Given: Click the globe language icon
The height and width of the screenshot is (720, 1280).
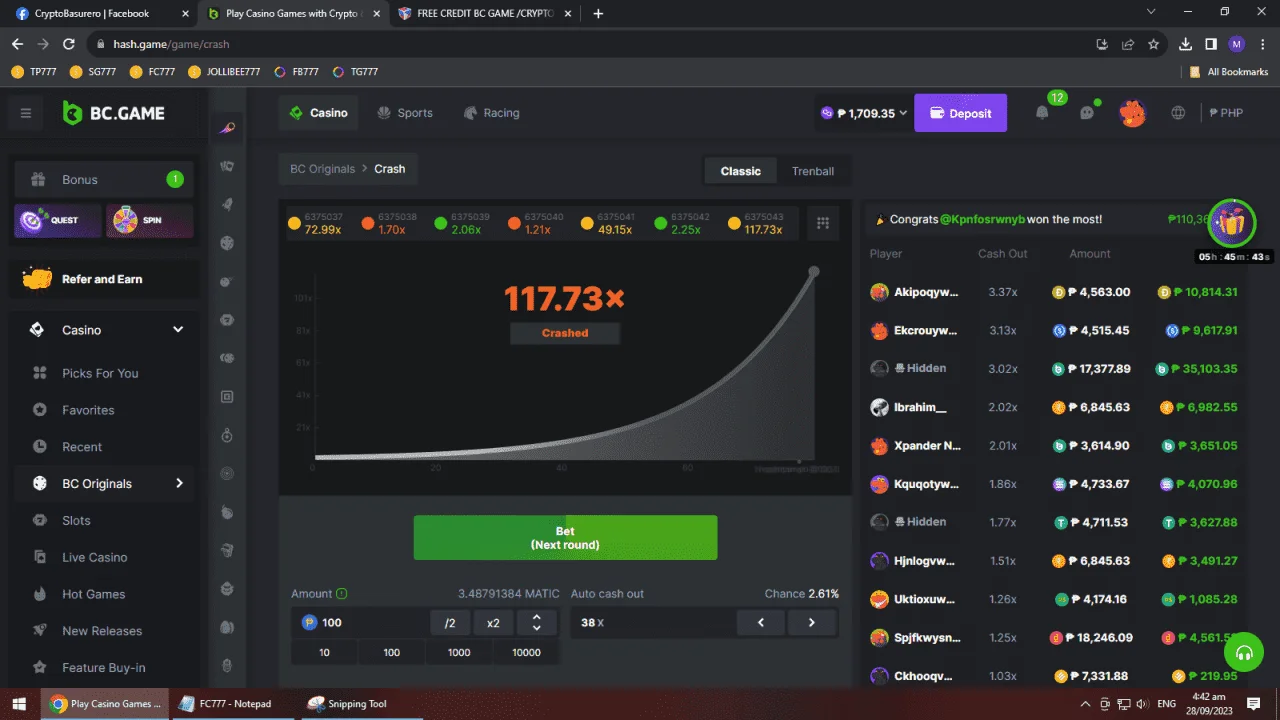Looking at the screenshot, I should click(x=1178, y=113).
